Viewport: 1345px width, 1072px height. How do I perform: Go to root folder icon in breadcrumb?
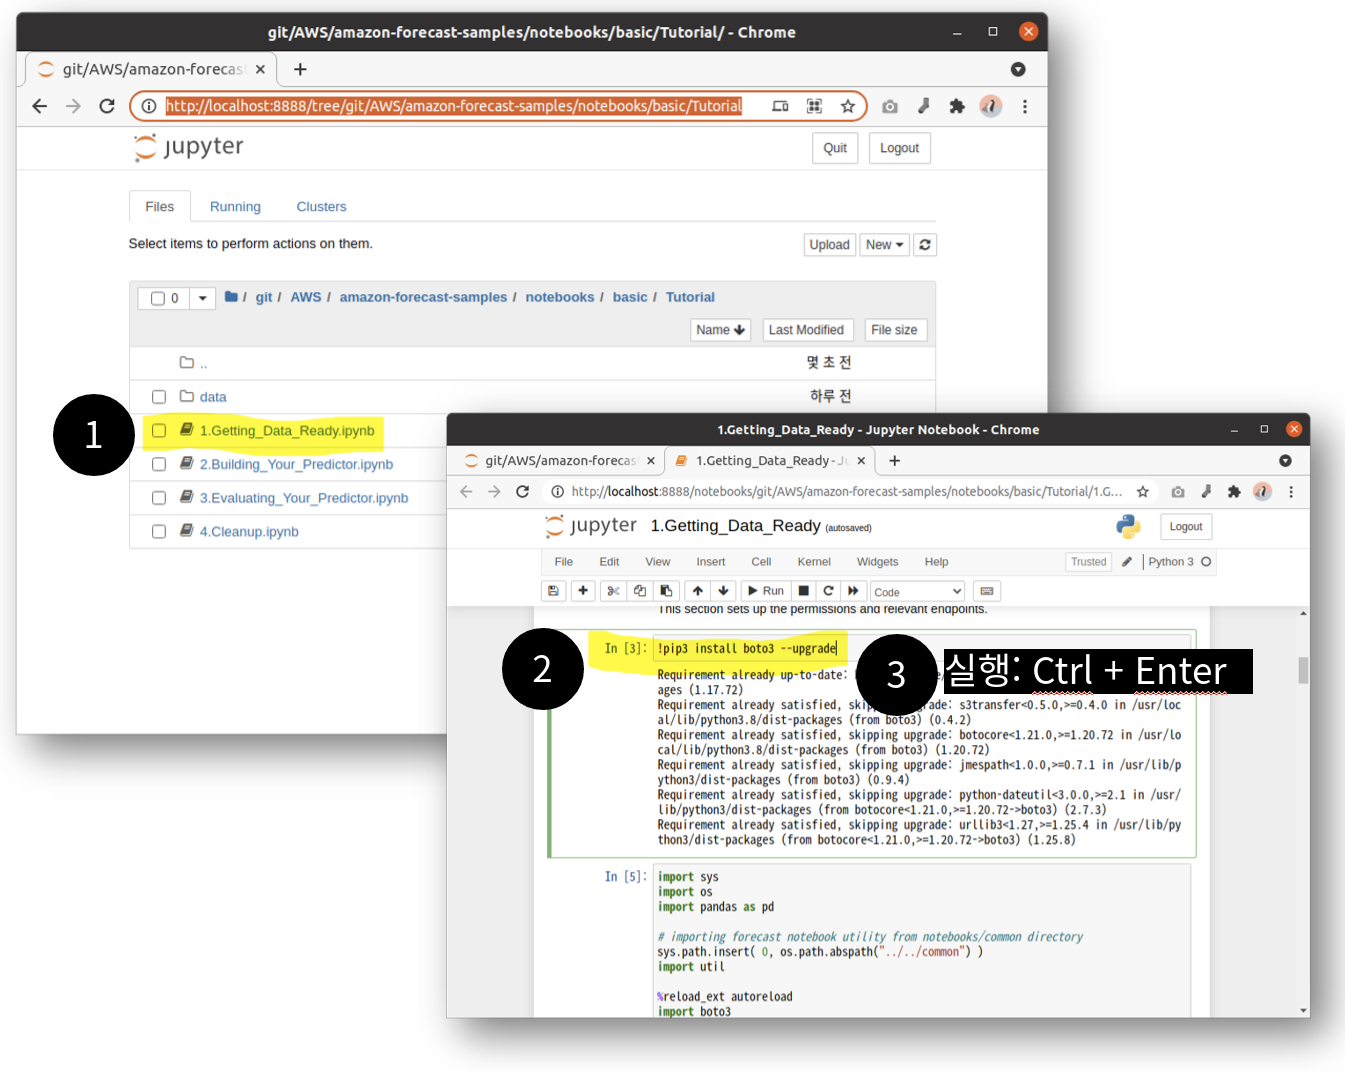click(232, 297)
